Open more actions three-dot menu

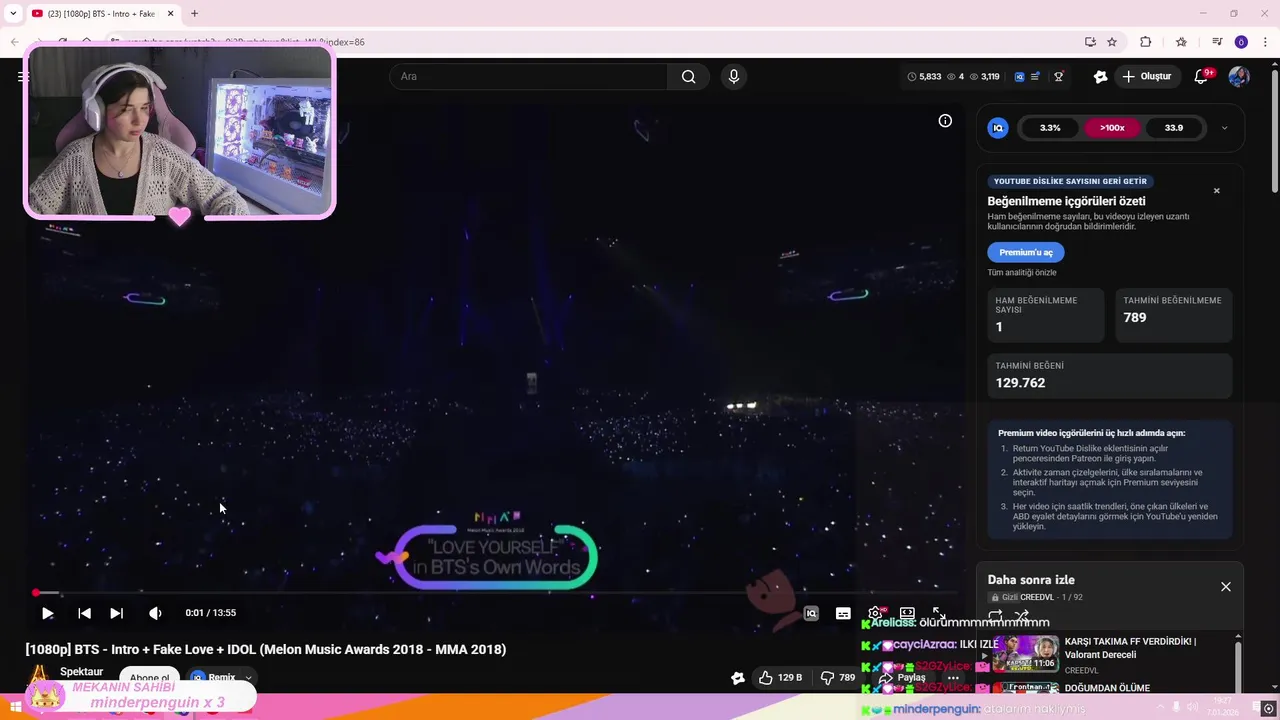(x=953, y=678)
